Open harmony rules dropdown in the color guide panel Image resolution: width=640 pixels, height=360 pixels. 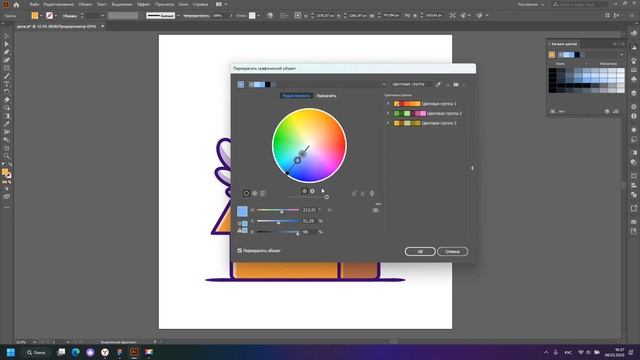622,55
